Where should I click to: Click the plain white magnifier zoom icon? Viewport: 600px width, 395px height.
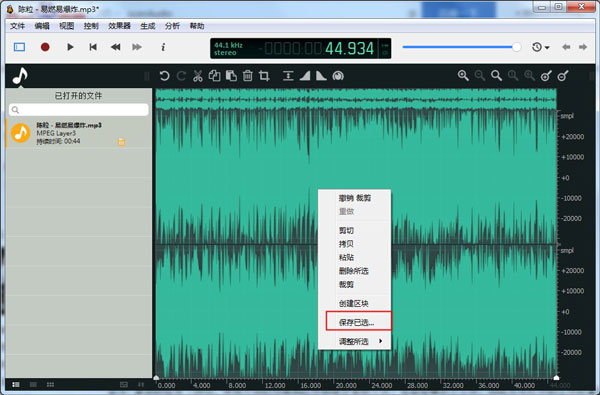(x=496, y=76)
